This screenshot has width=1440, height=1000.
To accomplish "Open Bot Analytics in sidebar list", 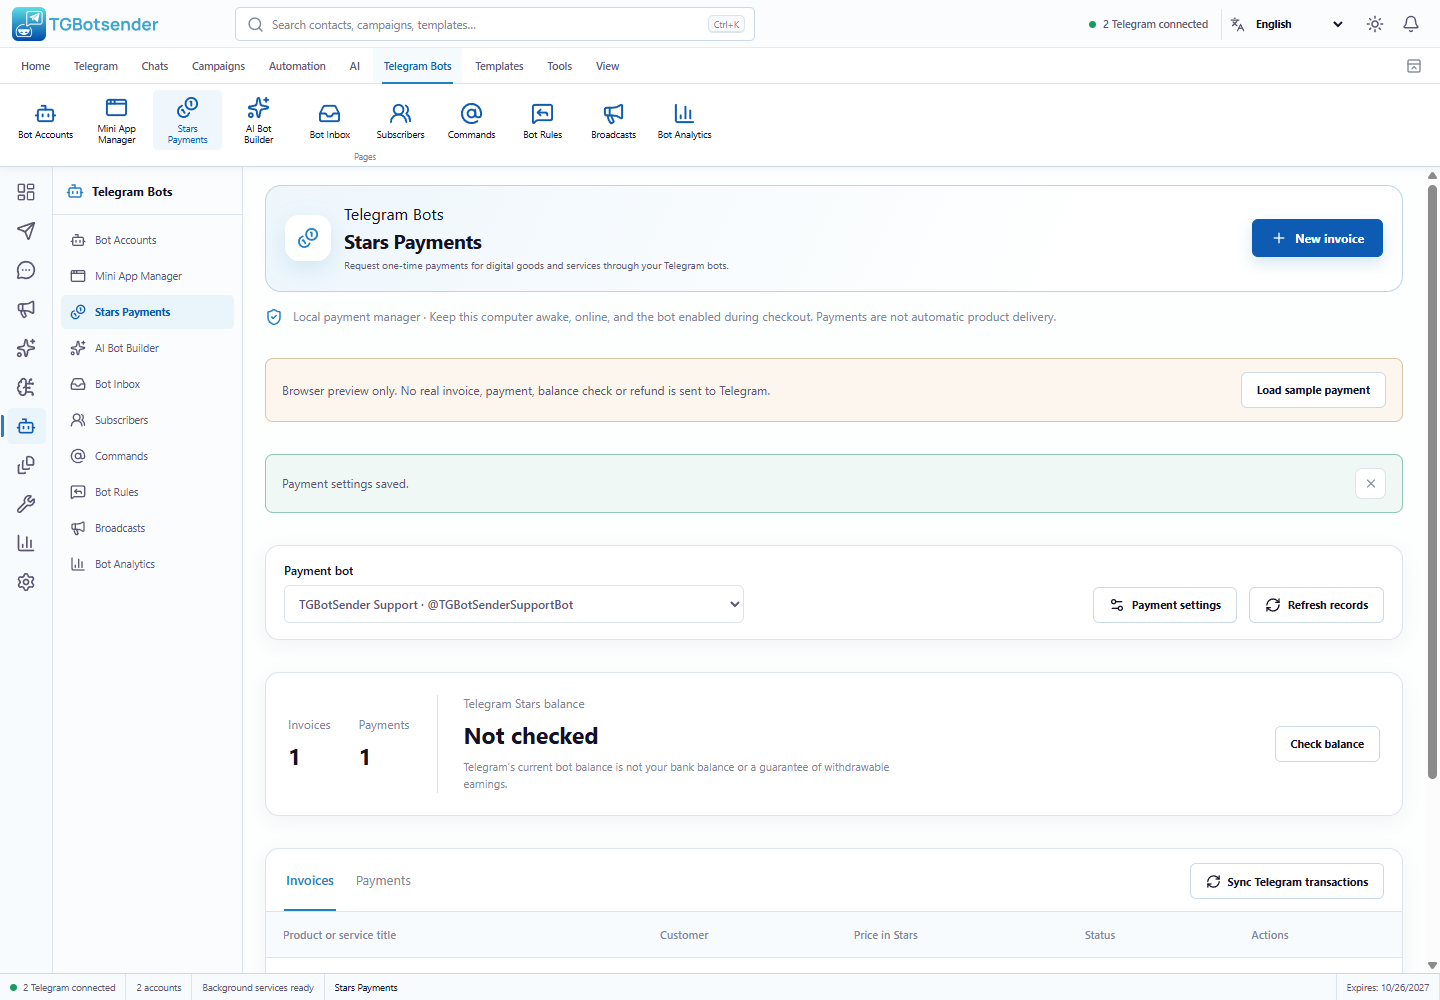I will click(147, 564).
